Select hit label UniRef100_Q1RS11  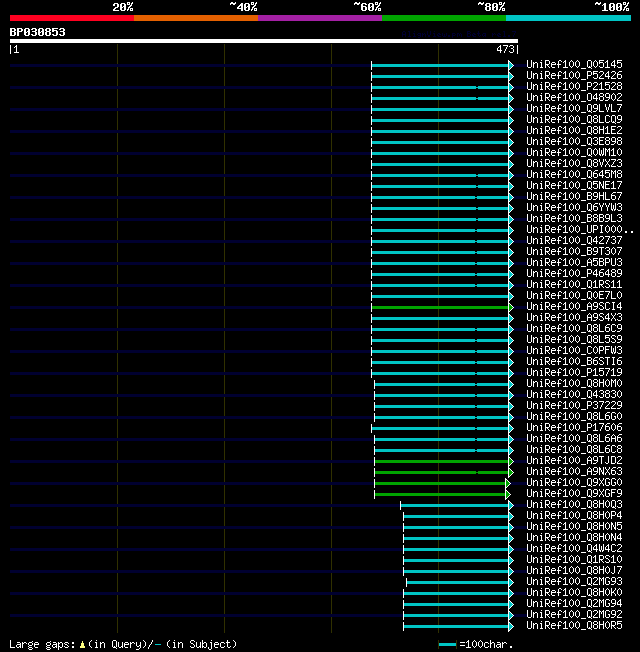pyautogui.click(x=574, y=284)
